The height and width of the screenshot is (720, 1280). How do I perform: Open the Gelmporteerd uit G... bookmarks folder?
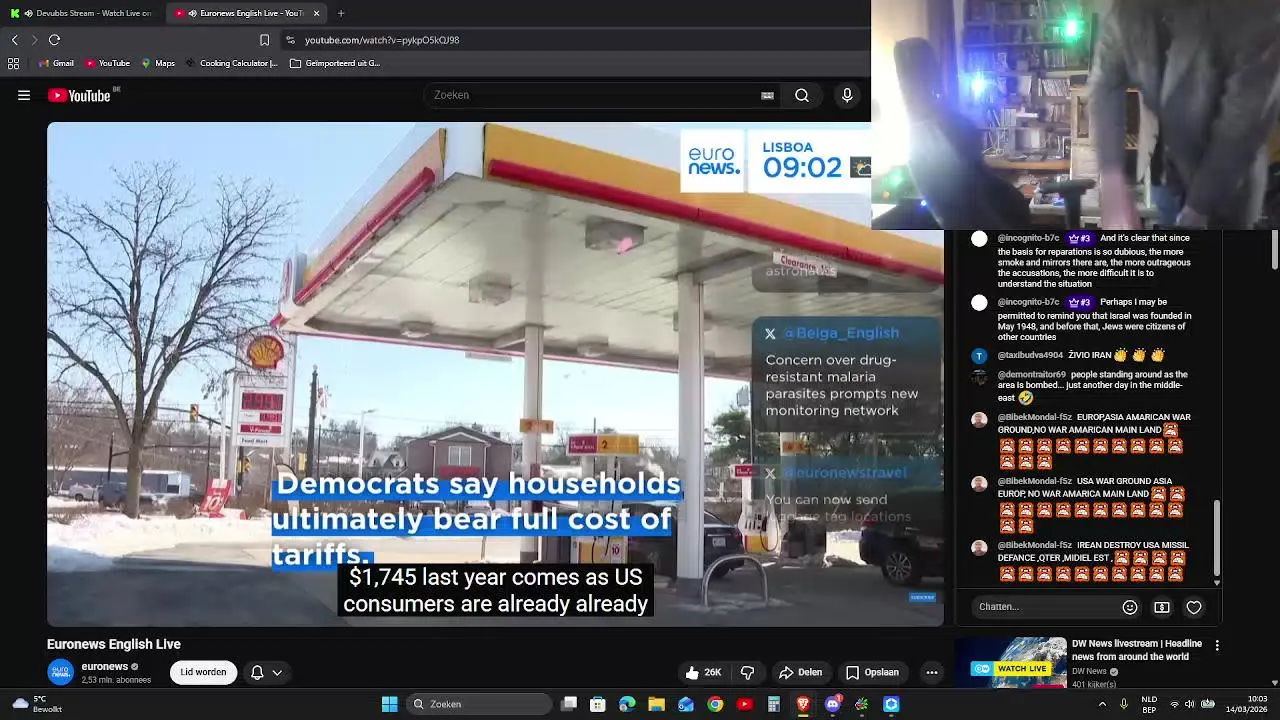pyautogui.click(x=335, y=63)
